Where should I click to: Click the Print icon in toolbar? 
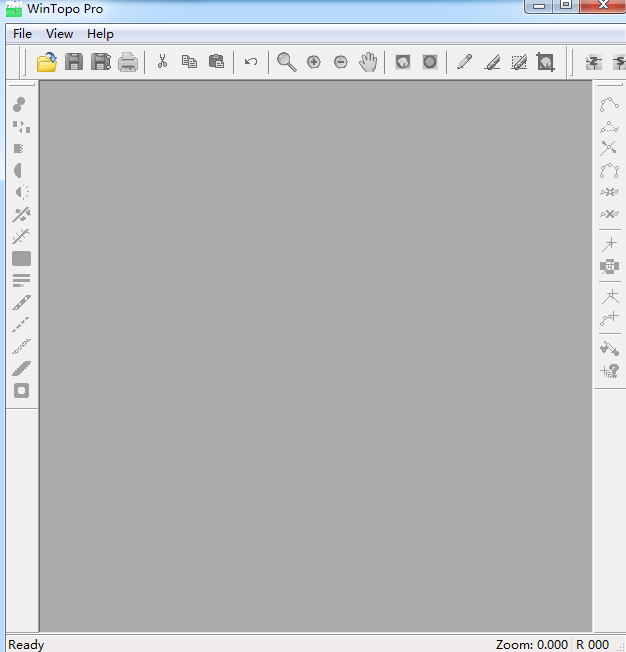pyautogui.click(x=128, y=62)
